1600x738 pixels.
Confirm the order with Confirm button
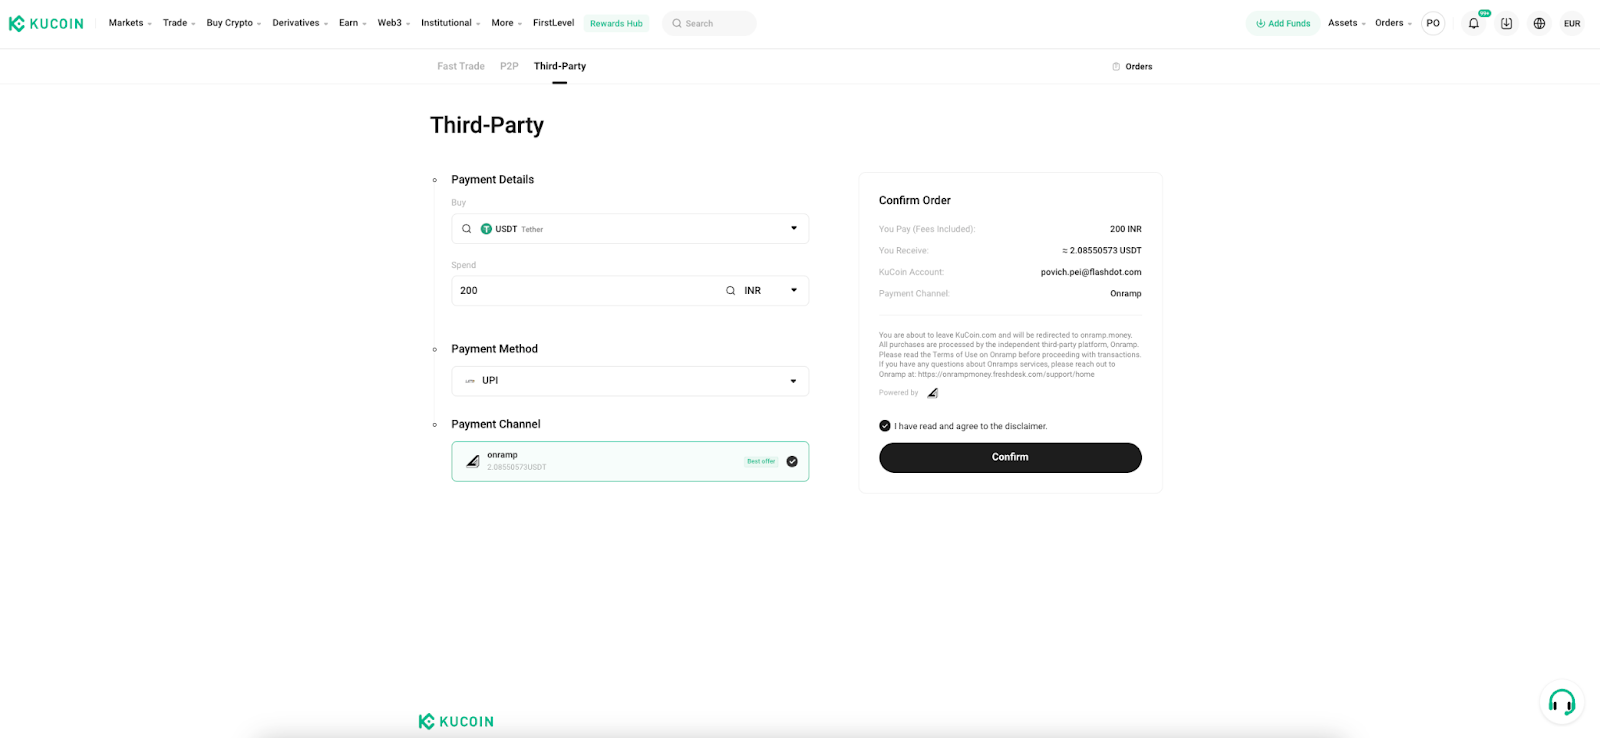[1010, 457]
